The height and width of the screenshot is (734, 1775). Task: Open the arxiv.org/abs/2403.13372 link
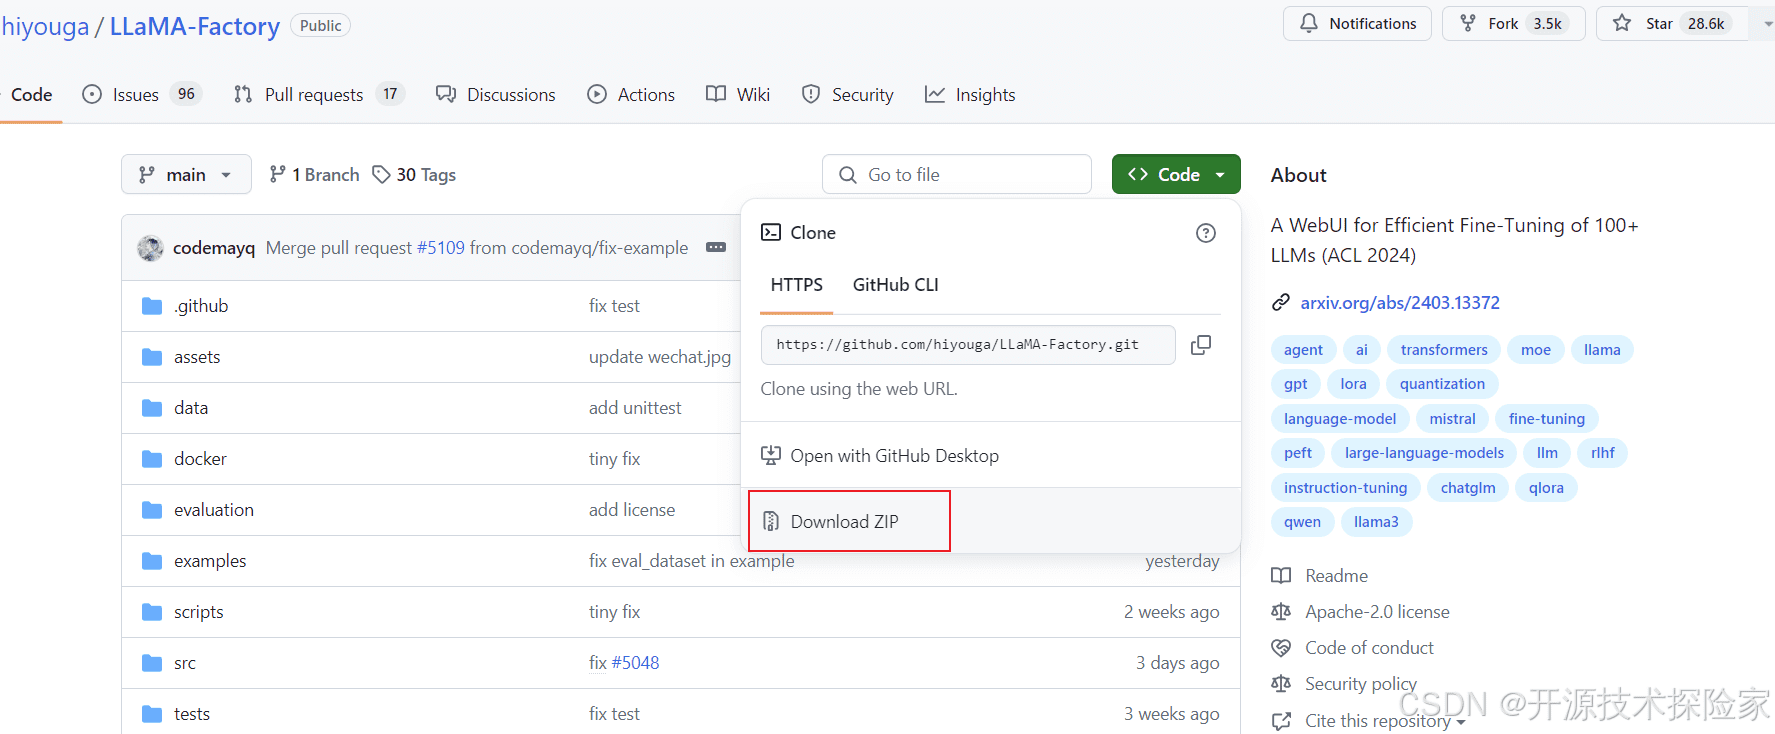pyautogui.click(x=1400, y=303)
